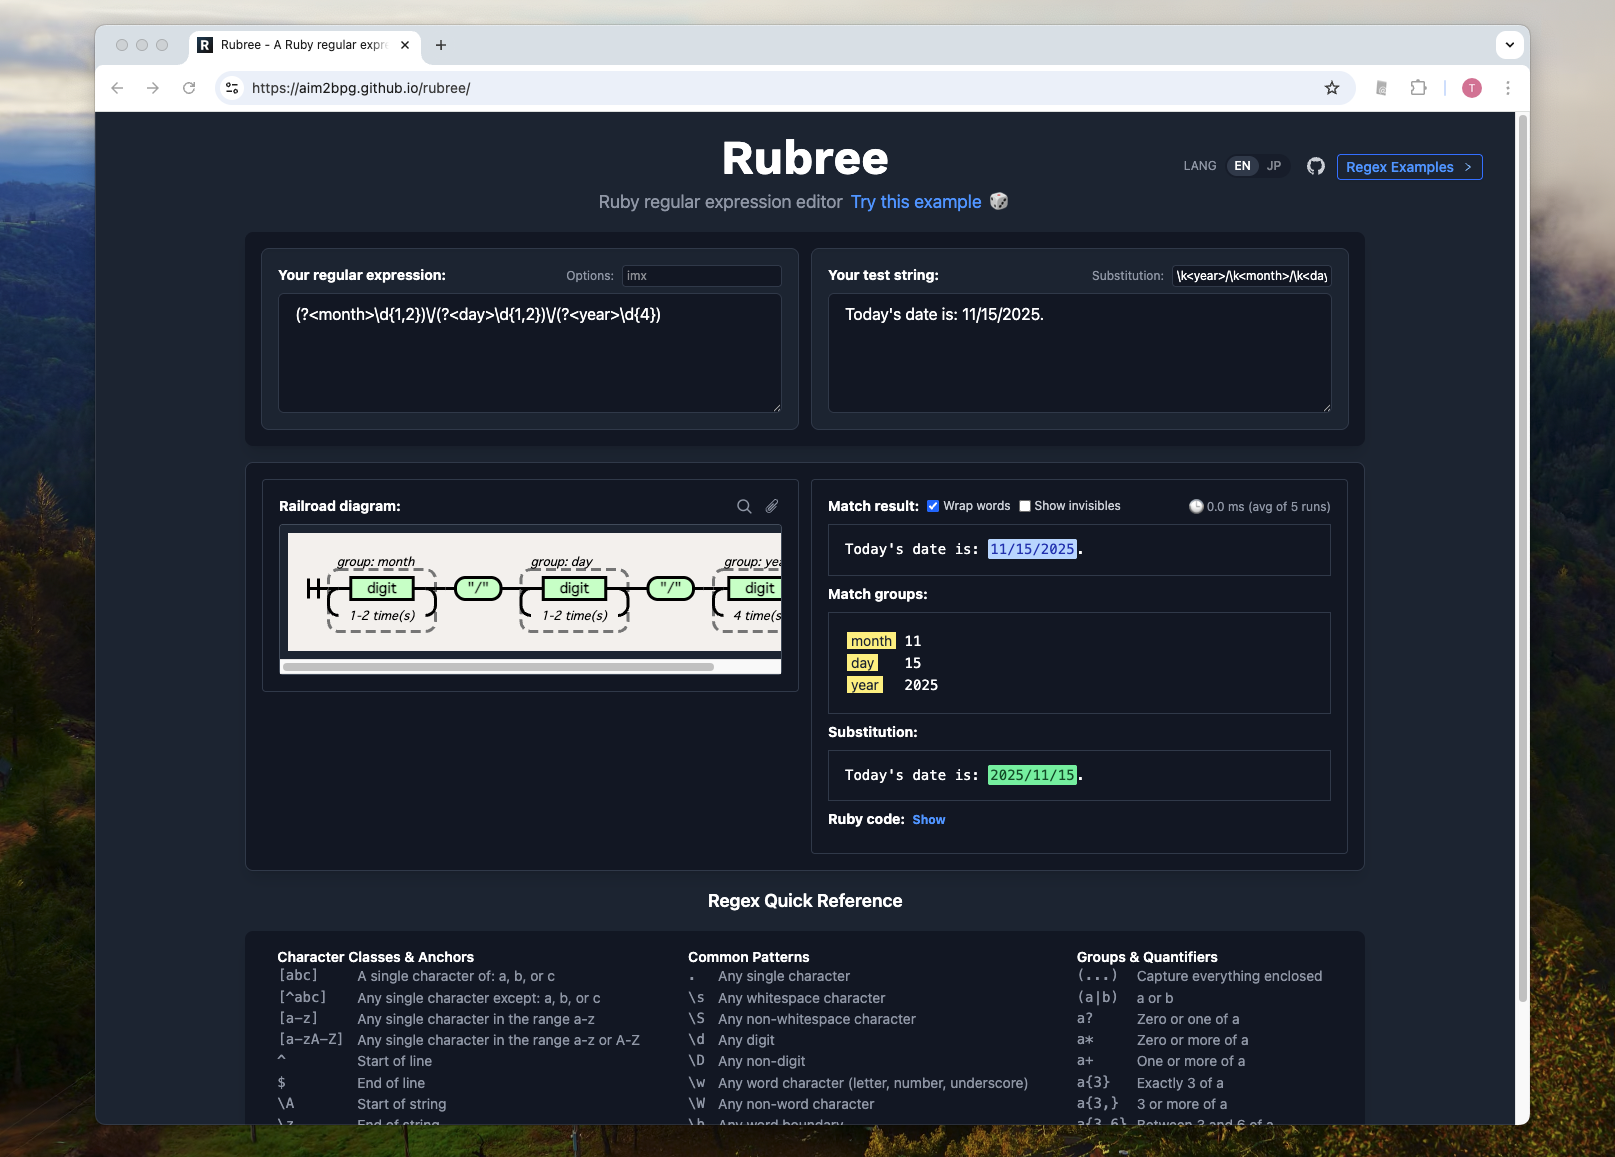
Task: Show the Ruby code section
Action: (x=928, y=820)
